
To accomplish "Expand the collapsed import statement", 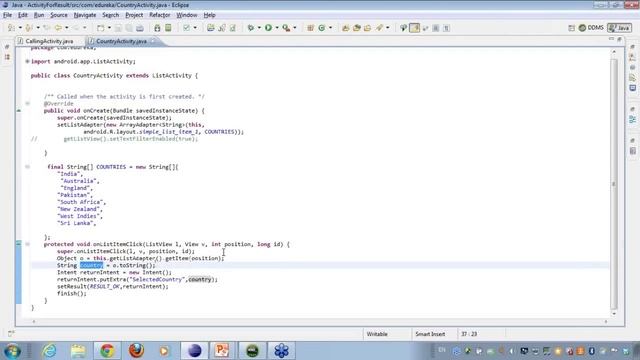I will (x=27, y=61).
